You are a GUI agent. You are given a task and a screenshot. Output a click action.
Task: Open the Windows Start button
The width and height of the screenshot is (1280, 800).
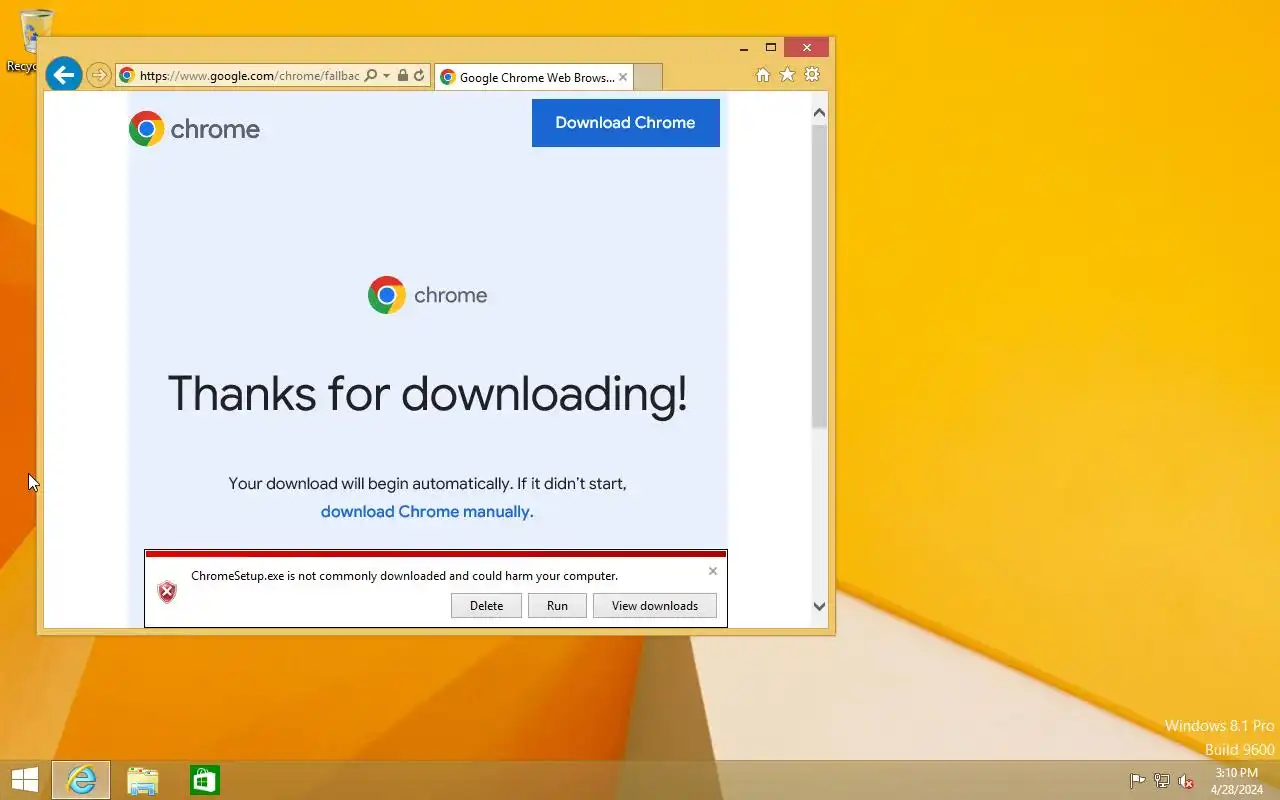point(24,780)
